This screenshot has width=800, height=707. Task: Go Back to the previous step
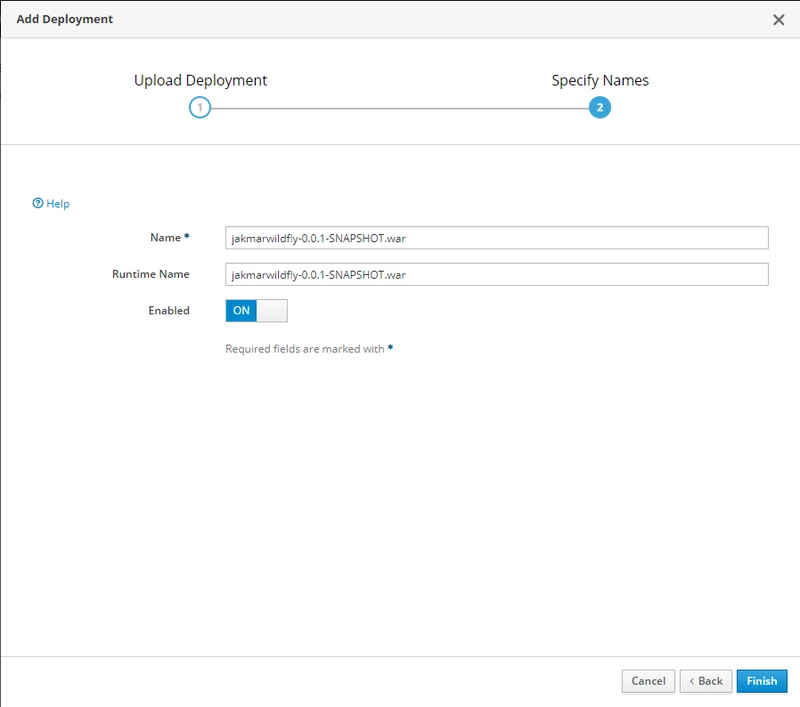click(x=706, y=681)
